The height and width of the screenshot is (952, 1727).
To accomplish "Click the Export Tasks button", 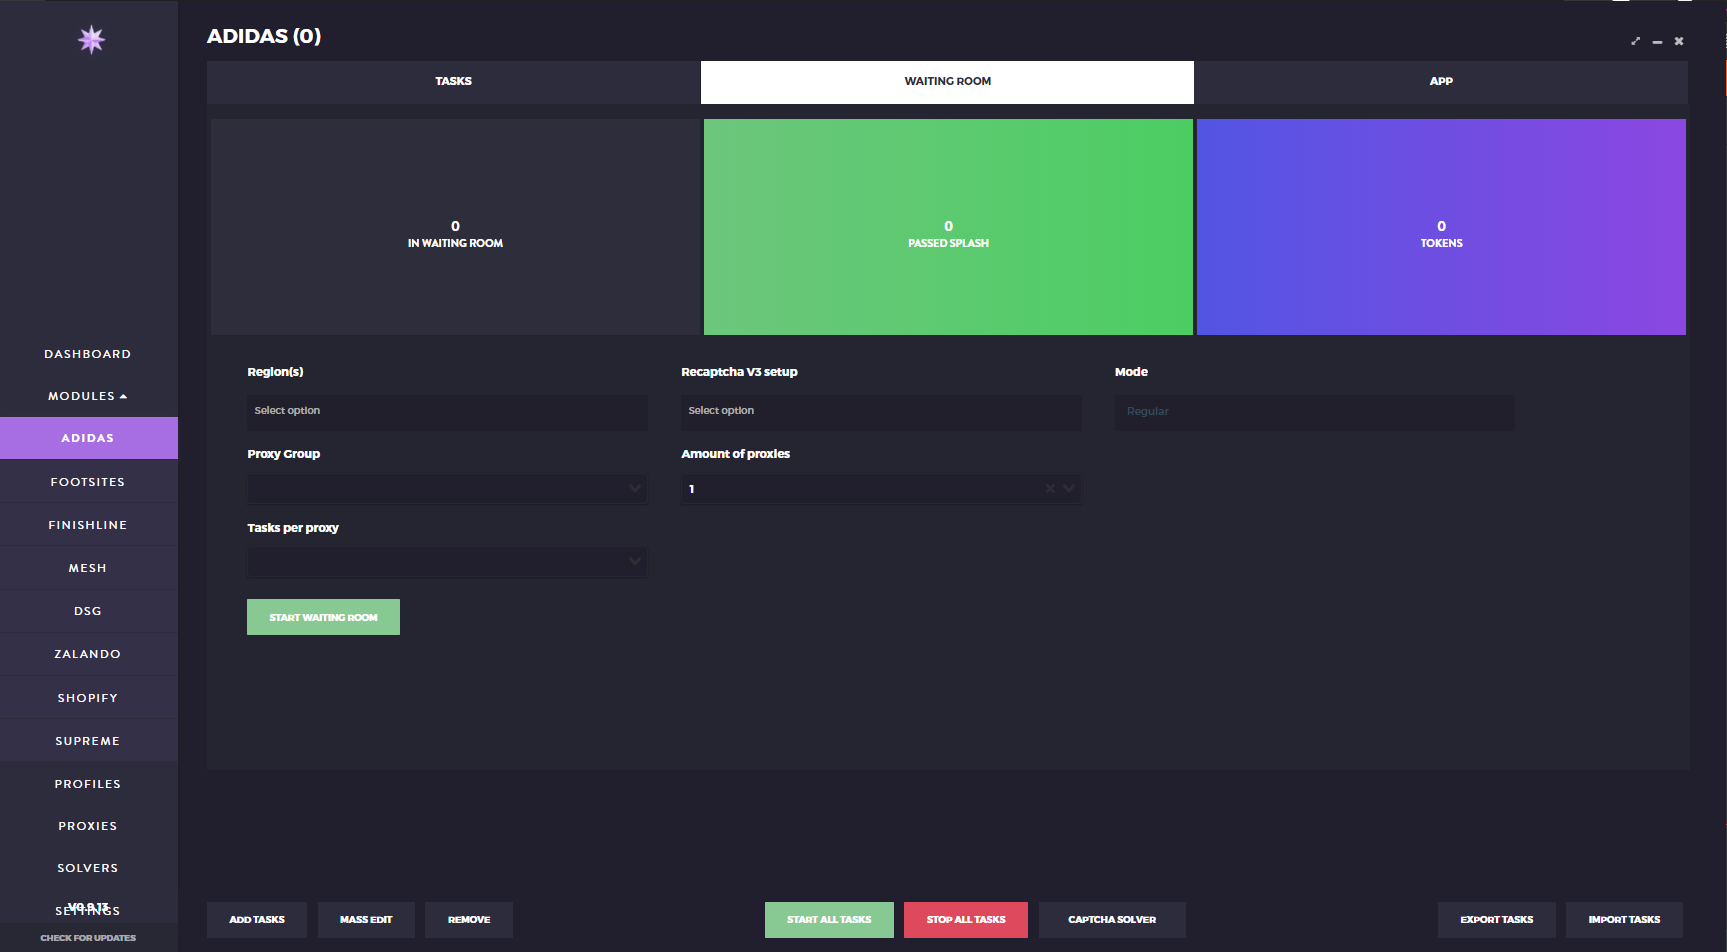I will pos(1497,920).
